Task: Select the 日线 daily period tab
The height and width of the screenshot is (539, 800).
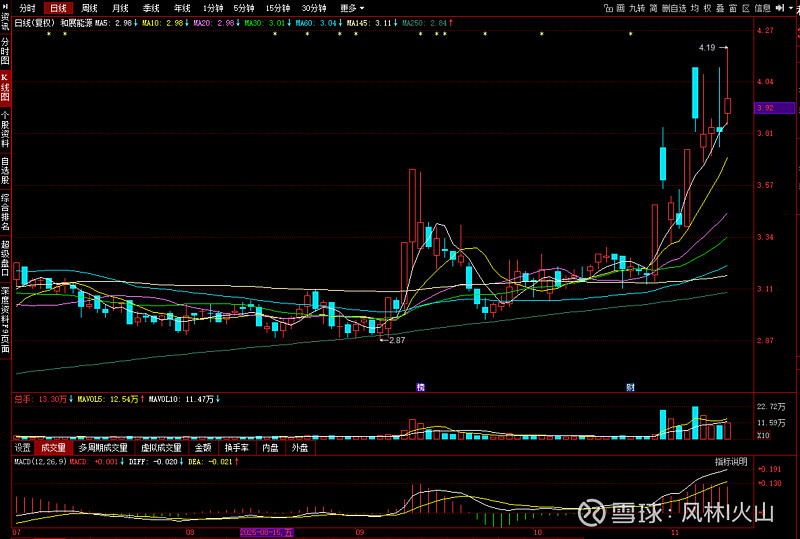Action: click(x=58, y=8)
